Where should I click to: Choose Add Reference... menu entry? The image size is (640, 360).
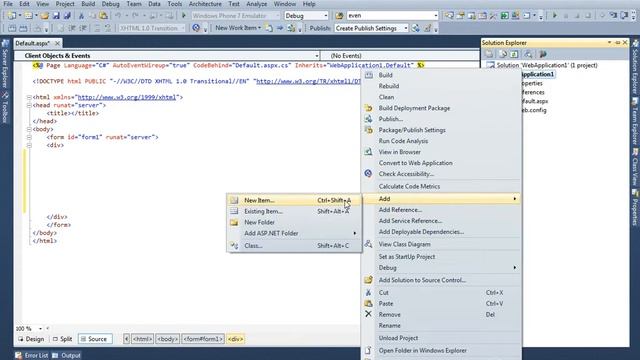click(441, 210)
